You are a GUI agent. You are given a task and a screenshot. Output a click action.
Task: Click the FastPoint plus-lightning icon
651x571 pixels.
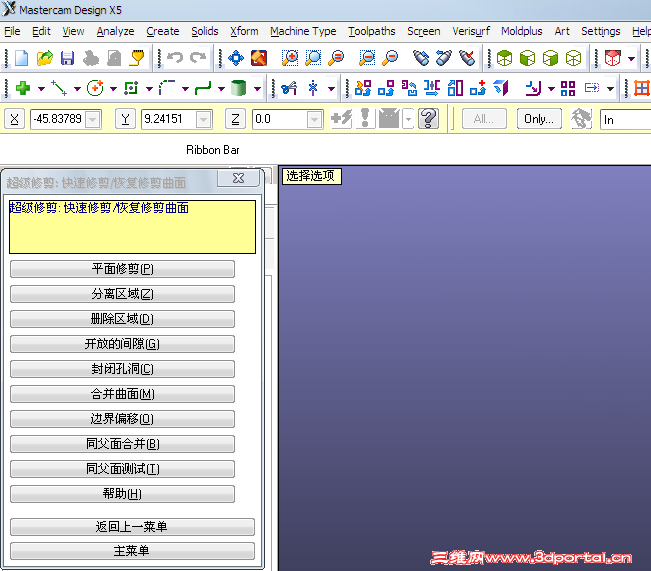pyautogui.click(x=341, y=119)
